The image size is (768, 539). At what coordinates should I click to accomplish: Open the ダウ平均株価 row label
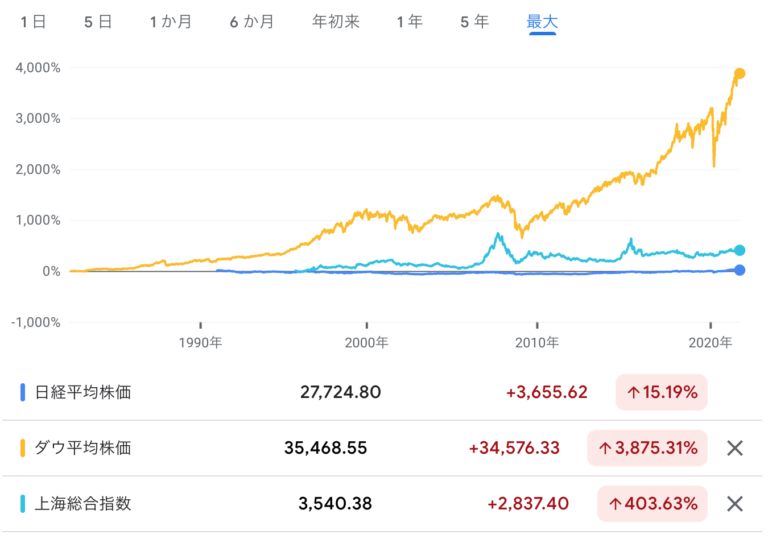click(83, 448)
